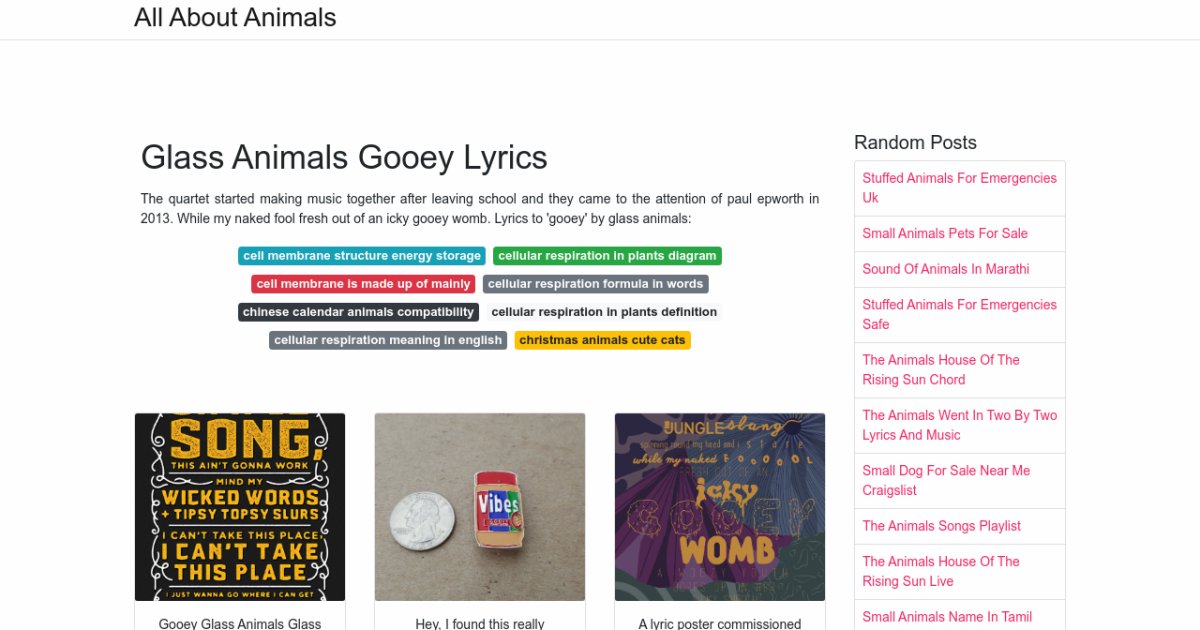The width and height of the screenshot is (1200, 630).
Task: Select the cellular respiration in plants diagram tag
Action: pyautogui.click(x=606, y=256)
